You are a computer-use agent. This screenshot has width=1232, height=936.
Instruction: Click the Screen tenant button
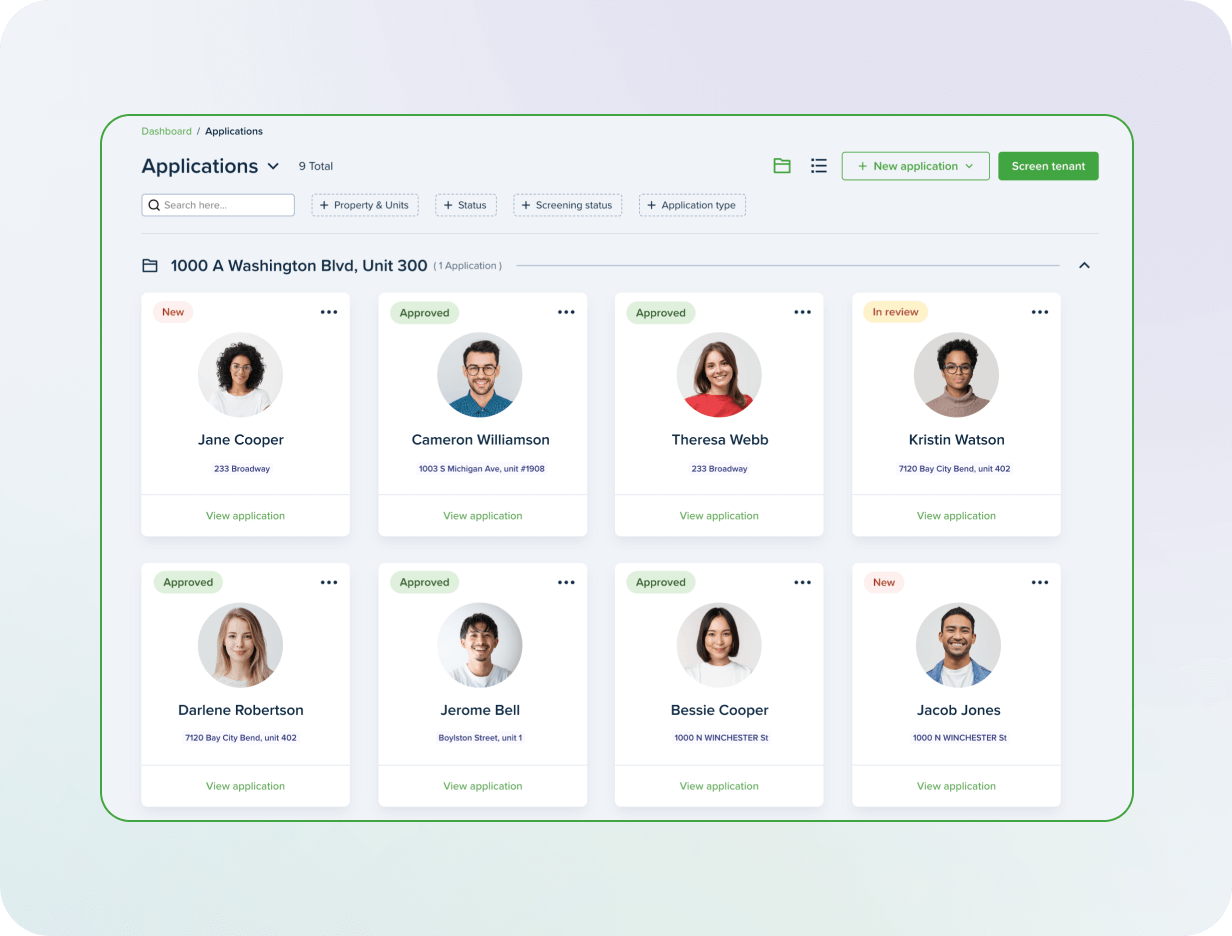pyautogui.click(x=1048, y=165)
